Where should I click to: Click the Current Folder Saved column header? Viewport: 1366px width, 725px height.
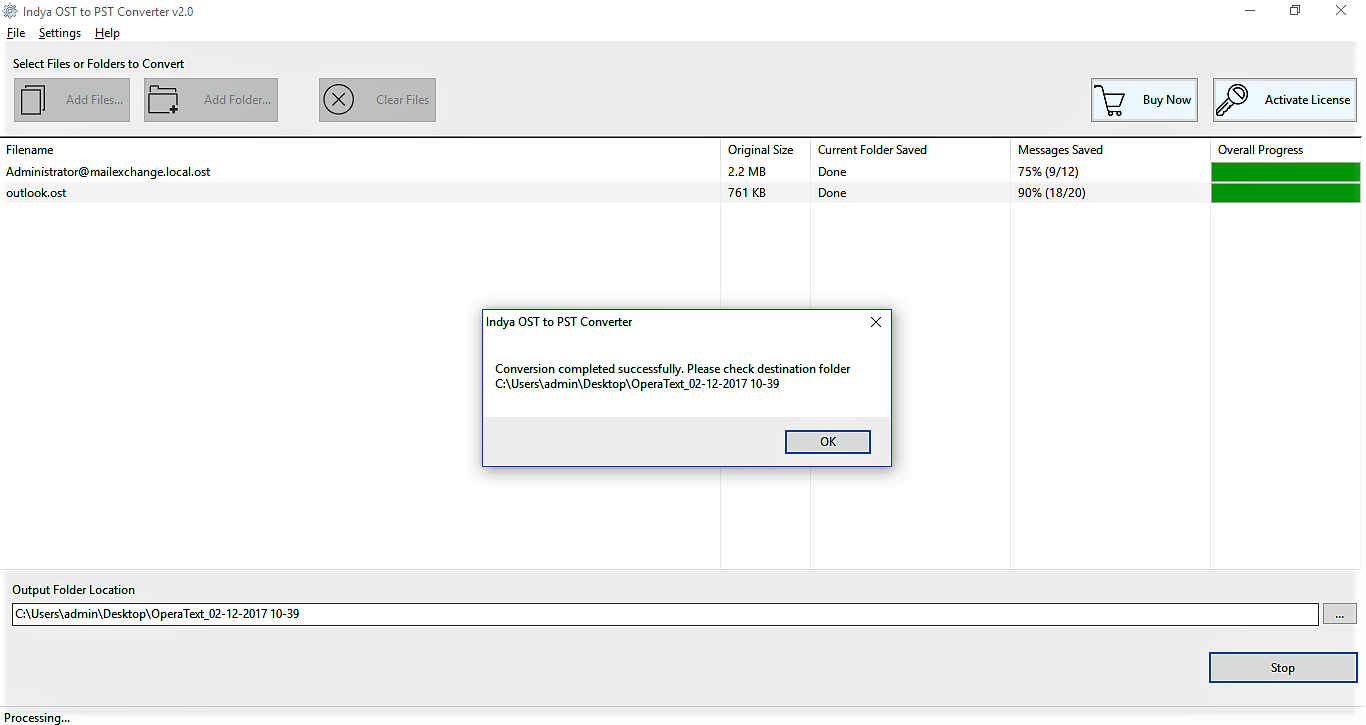click(910, 150)
